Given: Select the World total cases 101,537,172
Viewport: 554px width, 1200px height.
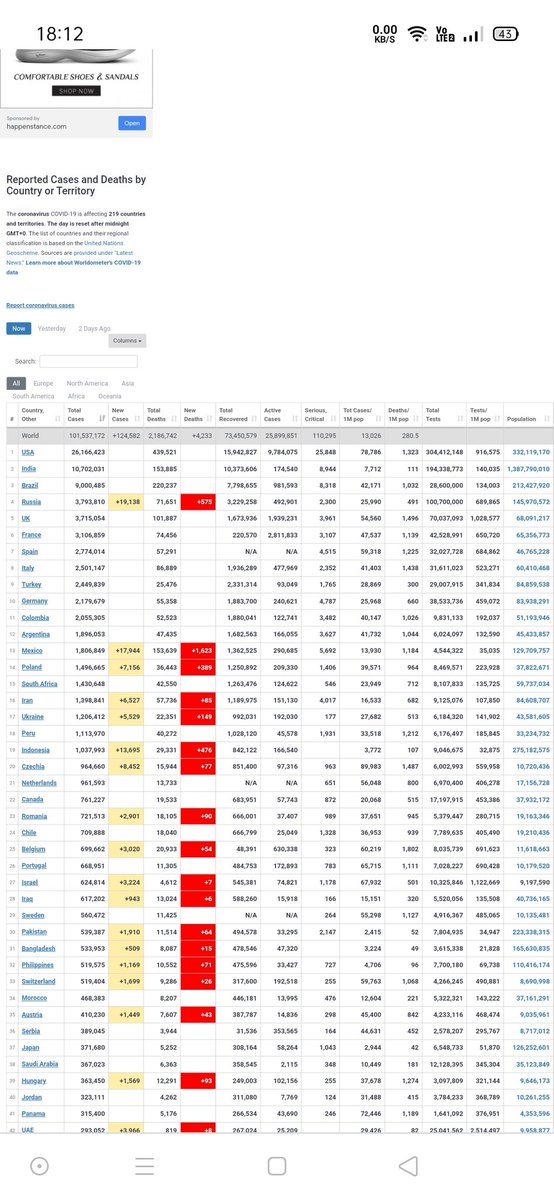Looking at the screenshot, I should point(87,435).
